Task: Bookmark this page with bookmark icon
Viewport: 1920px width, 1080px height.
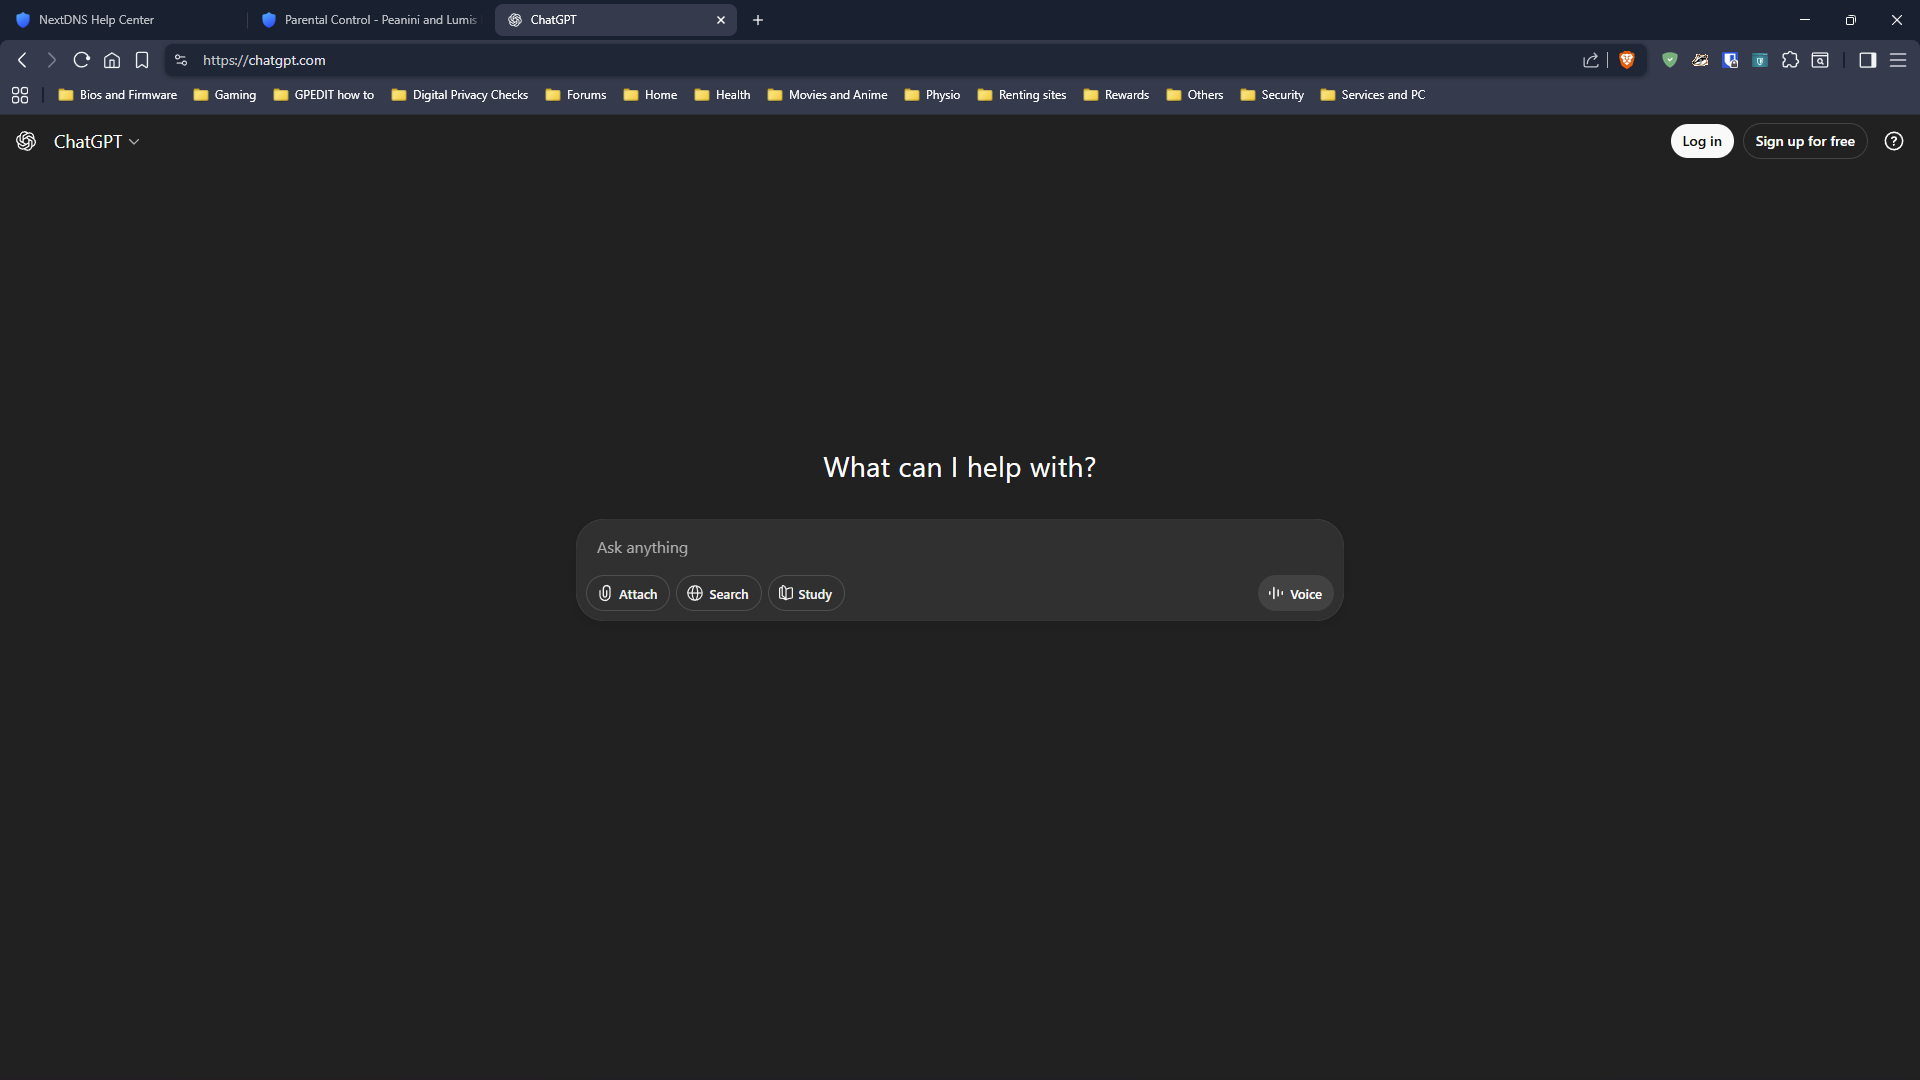Action: click(x=142, y=60)
